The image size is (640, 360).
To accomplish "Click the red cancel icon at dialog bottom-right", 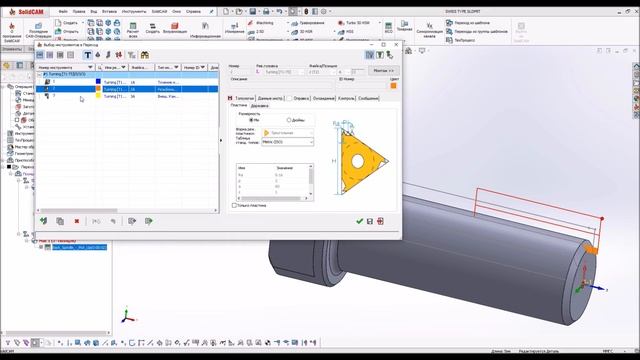I will tap(380, 221).
